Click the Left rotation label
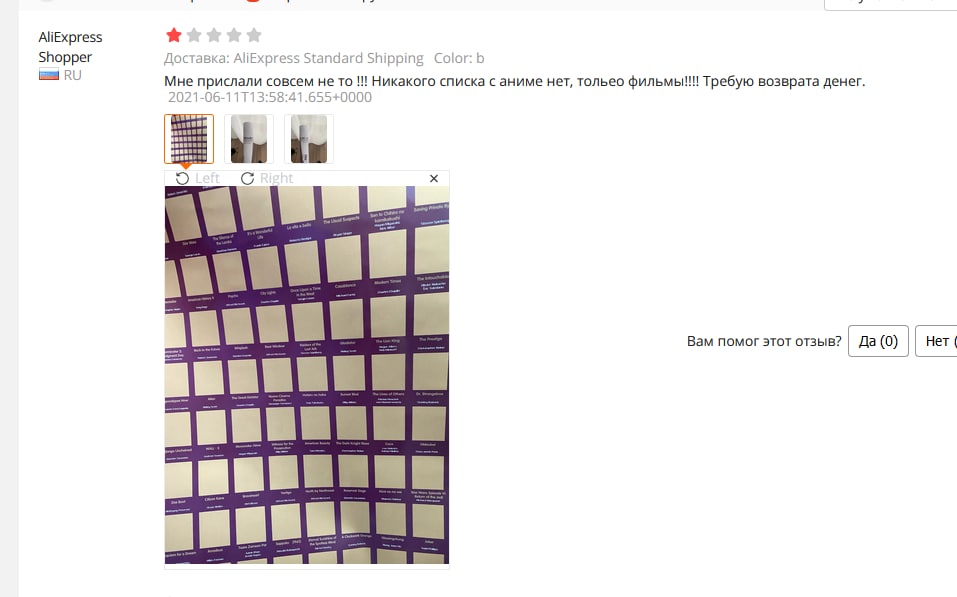The width and height of the screenshot is (957, 597). 208,178
